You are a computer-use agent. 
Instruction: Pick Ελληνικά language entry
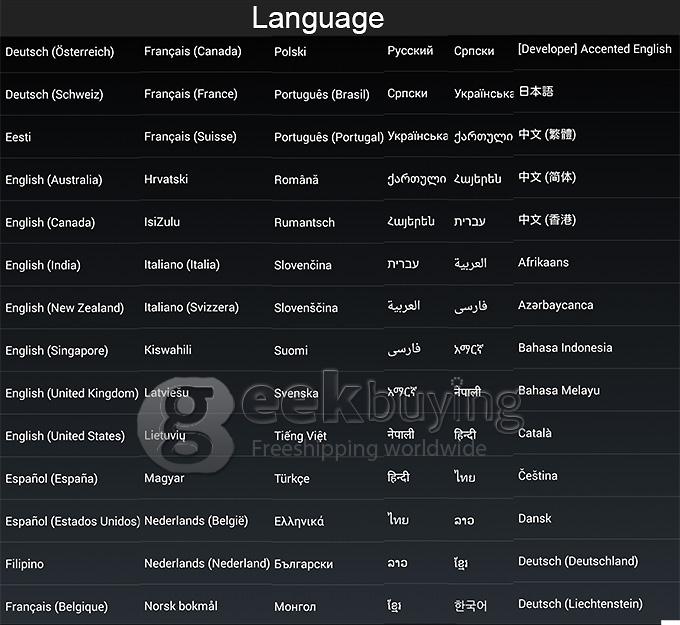coord(299,521)
